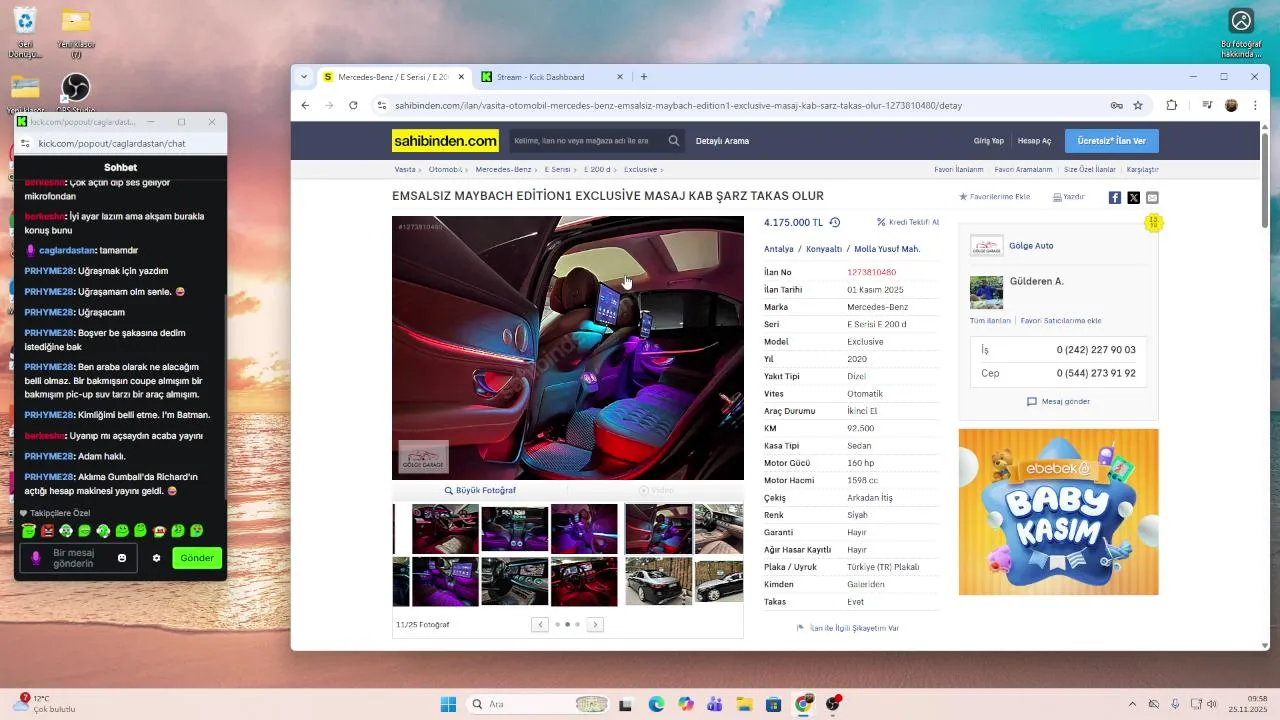This screenshot has width=1280, height=720.
Task: Click Mesaj gönder to seller
Action: 1058,402
